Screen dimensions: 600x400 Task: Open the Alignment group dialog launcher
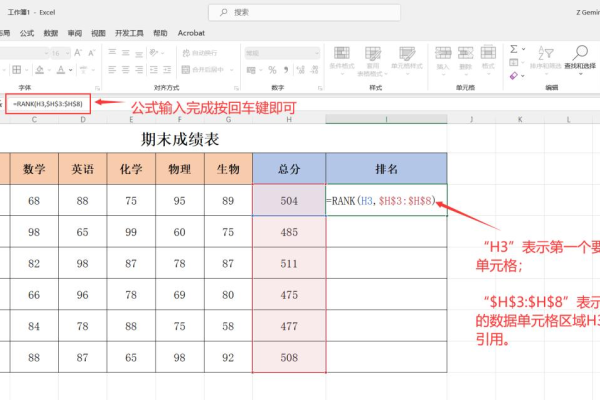click(x=236, y=88)
